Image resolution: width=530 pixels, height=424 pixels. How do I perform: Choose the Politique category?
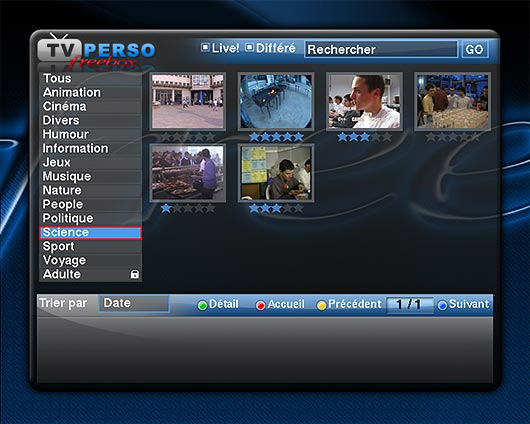click(x=91, y=218)
